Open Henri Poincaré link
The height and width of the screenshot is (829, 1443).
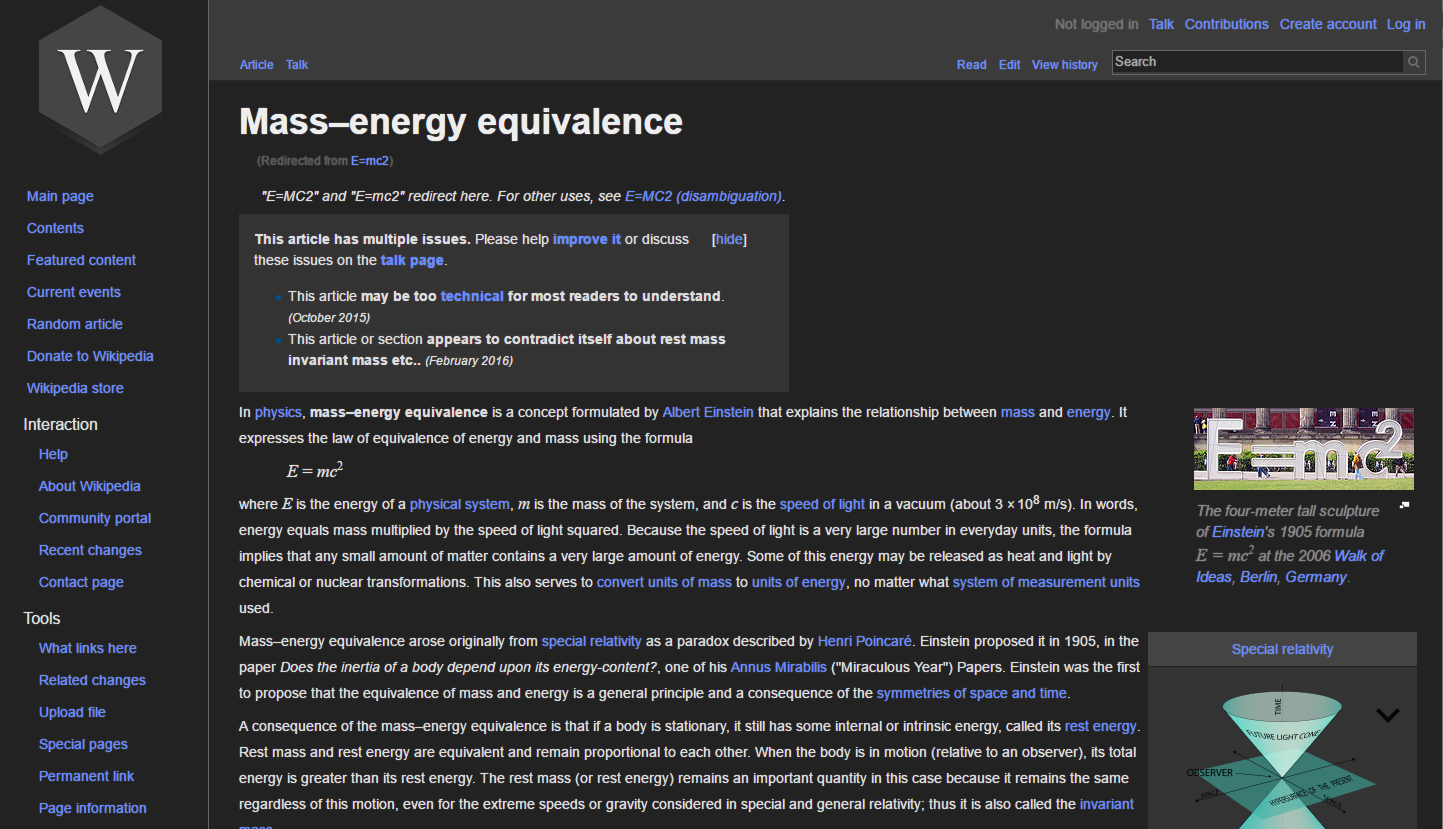865,641
